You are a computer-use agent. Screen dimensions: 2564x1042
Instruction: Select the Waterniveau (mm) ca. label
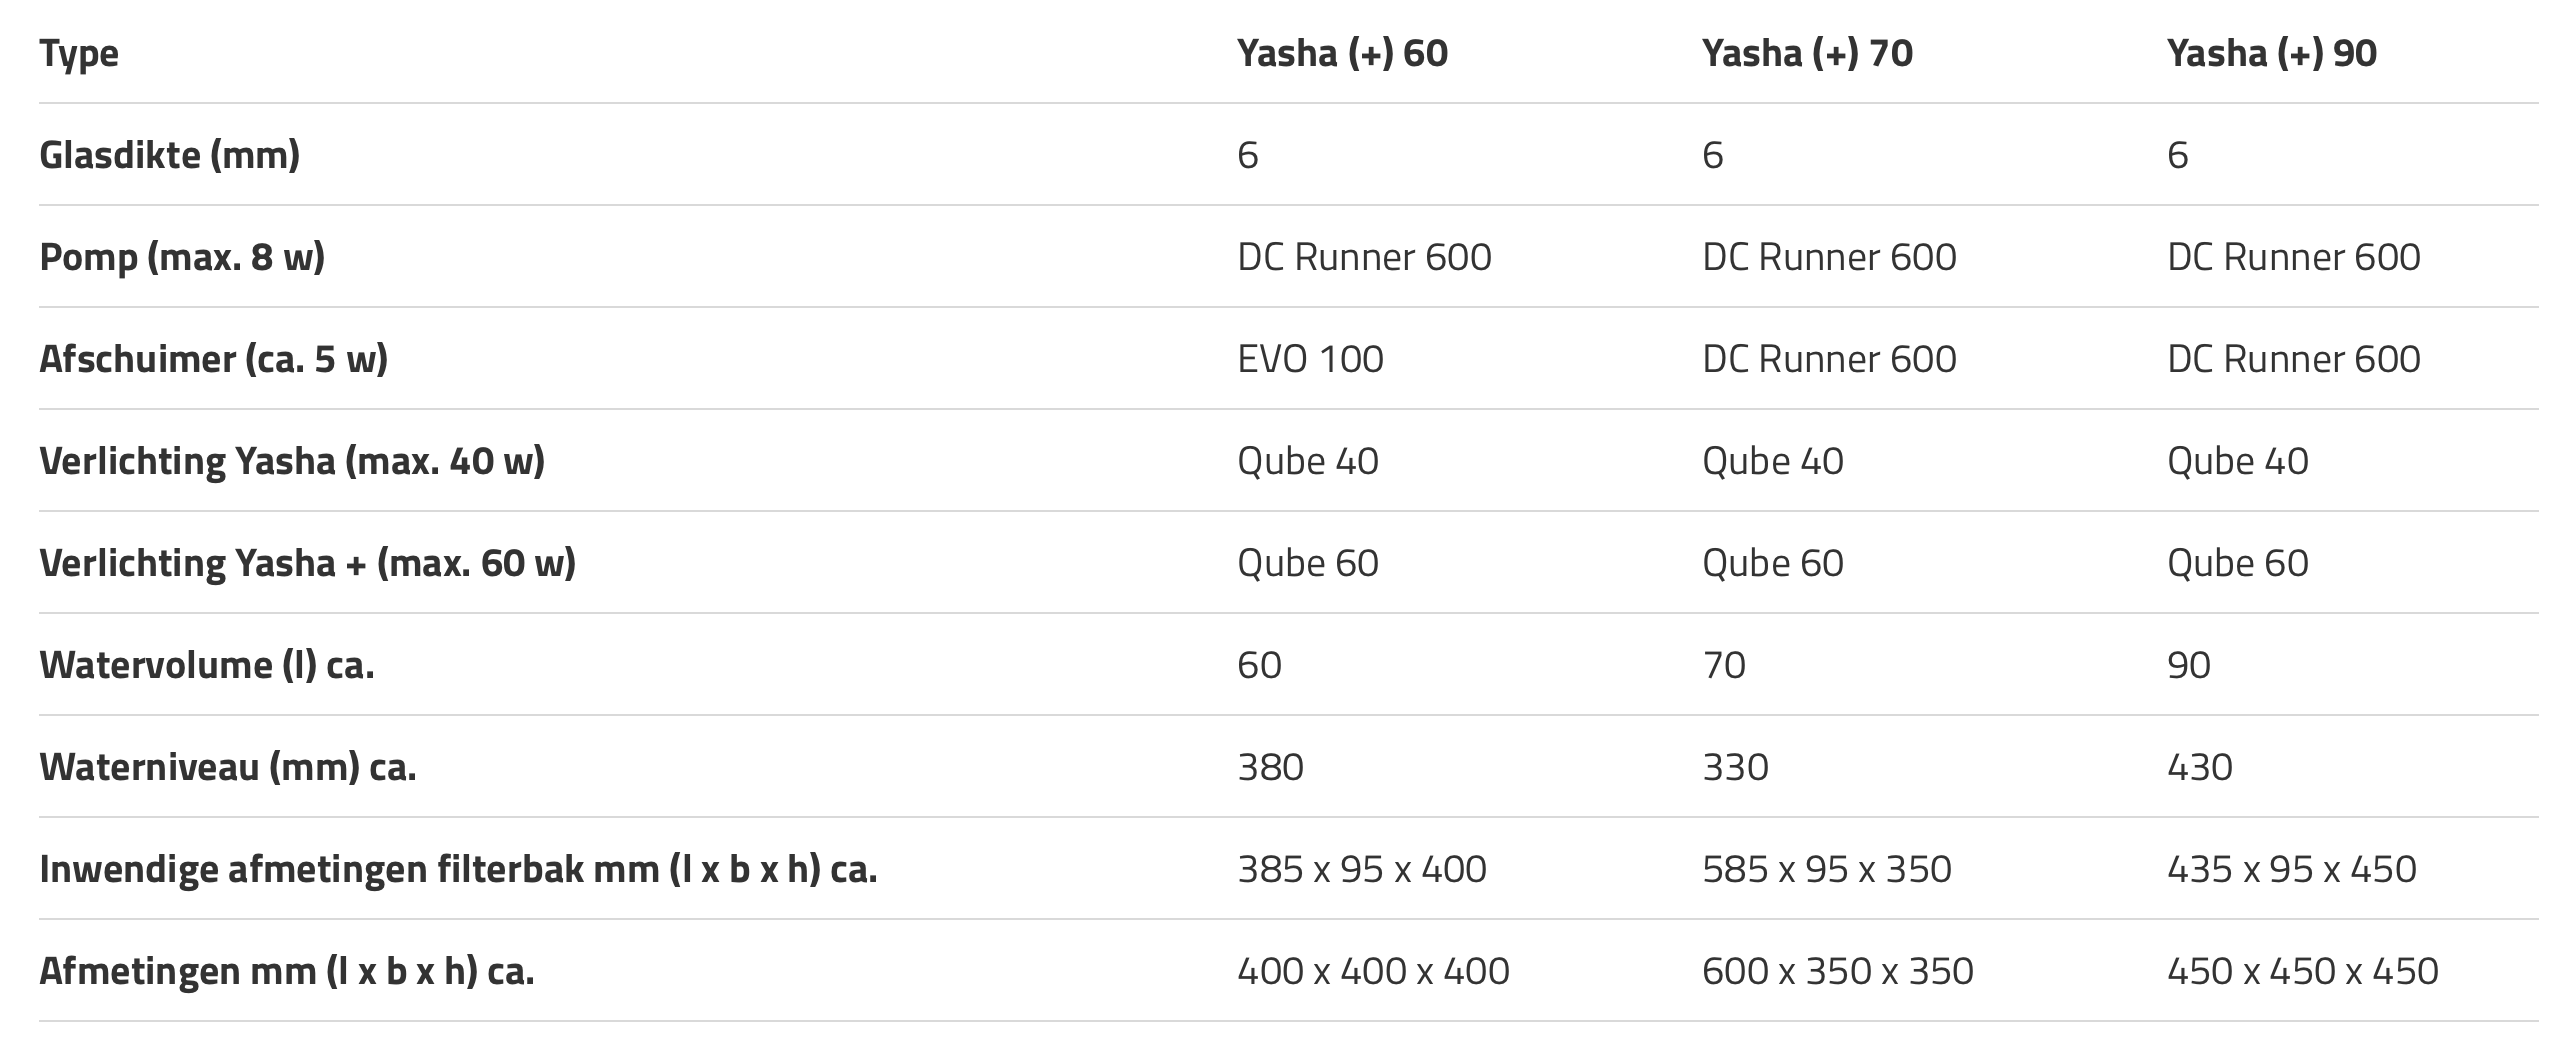point(228,767)
